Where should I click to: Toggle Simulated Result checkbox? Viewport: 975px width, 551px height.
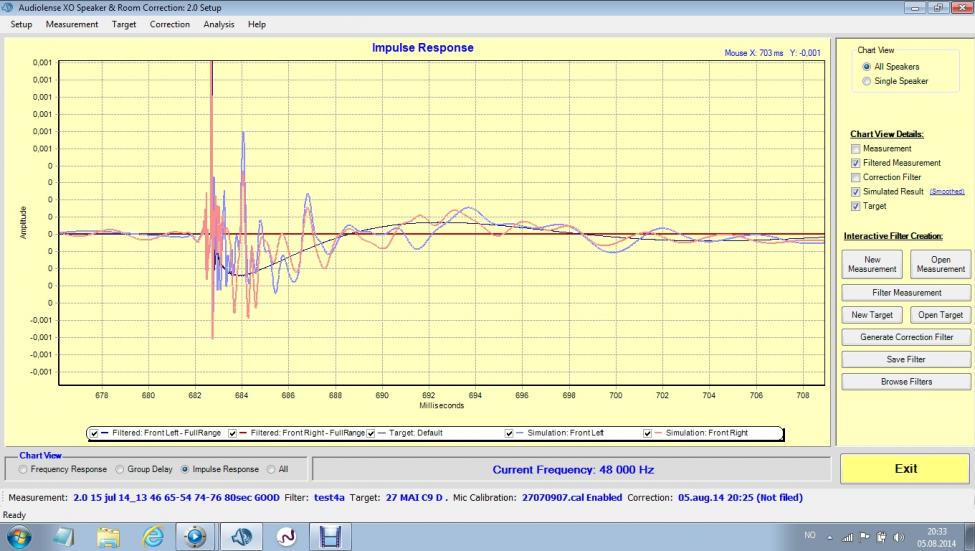tap(856, 192)
